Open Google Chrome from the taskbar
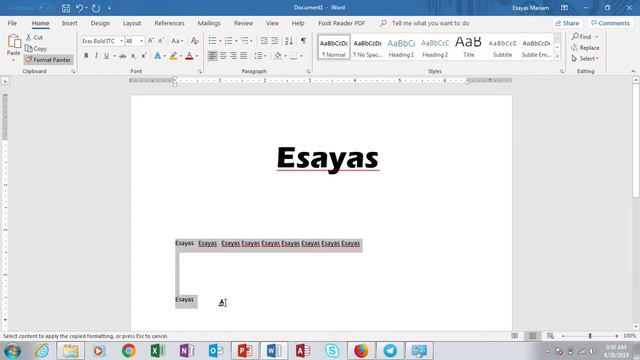 pos(129,351)
